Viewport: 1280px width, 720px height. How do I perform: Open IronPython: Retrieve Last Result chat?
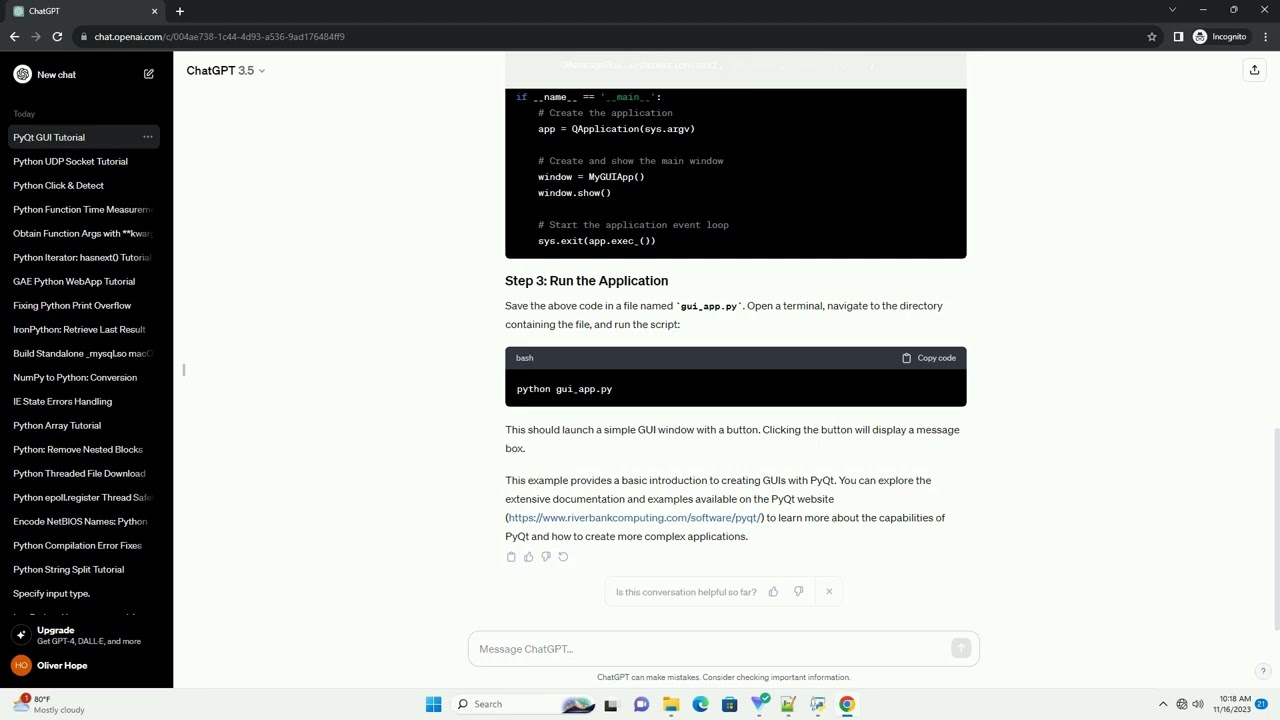86,329
